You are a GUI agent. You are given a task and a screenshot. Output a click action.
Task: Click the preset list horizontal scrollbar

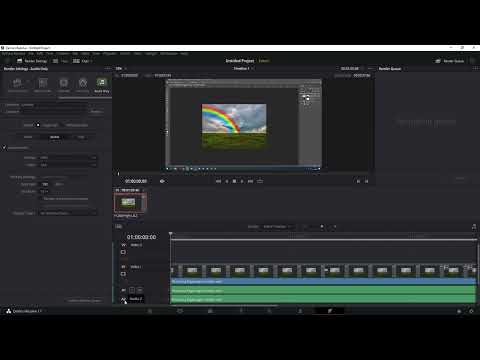[x=85, y=98]
